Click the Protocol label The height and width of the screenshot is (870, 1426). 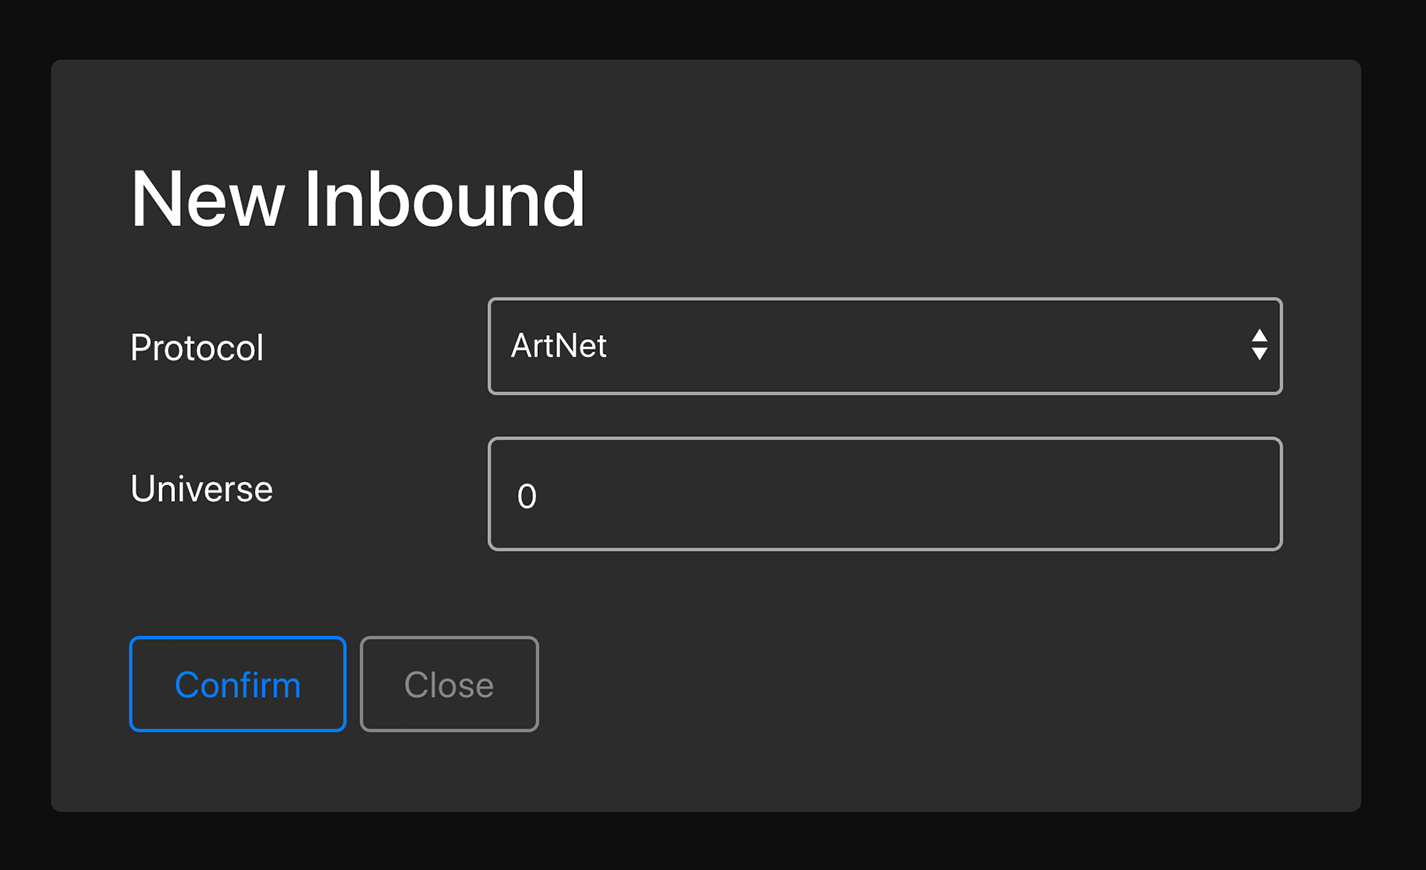click(197, 348)
